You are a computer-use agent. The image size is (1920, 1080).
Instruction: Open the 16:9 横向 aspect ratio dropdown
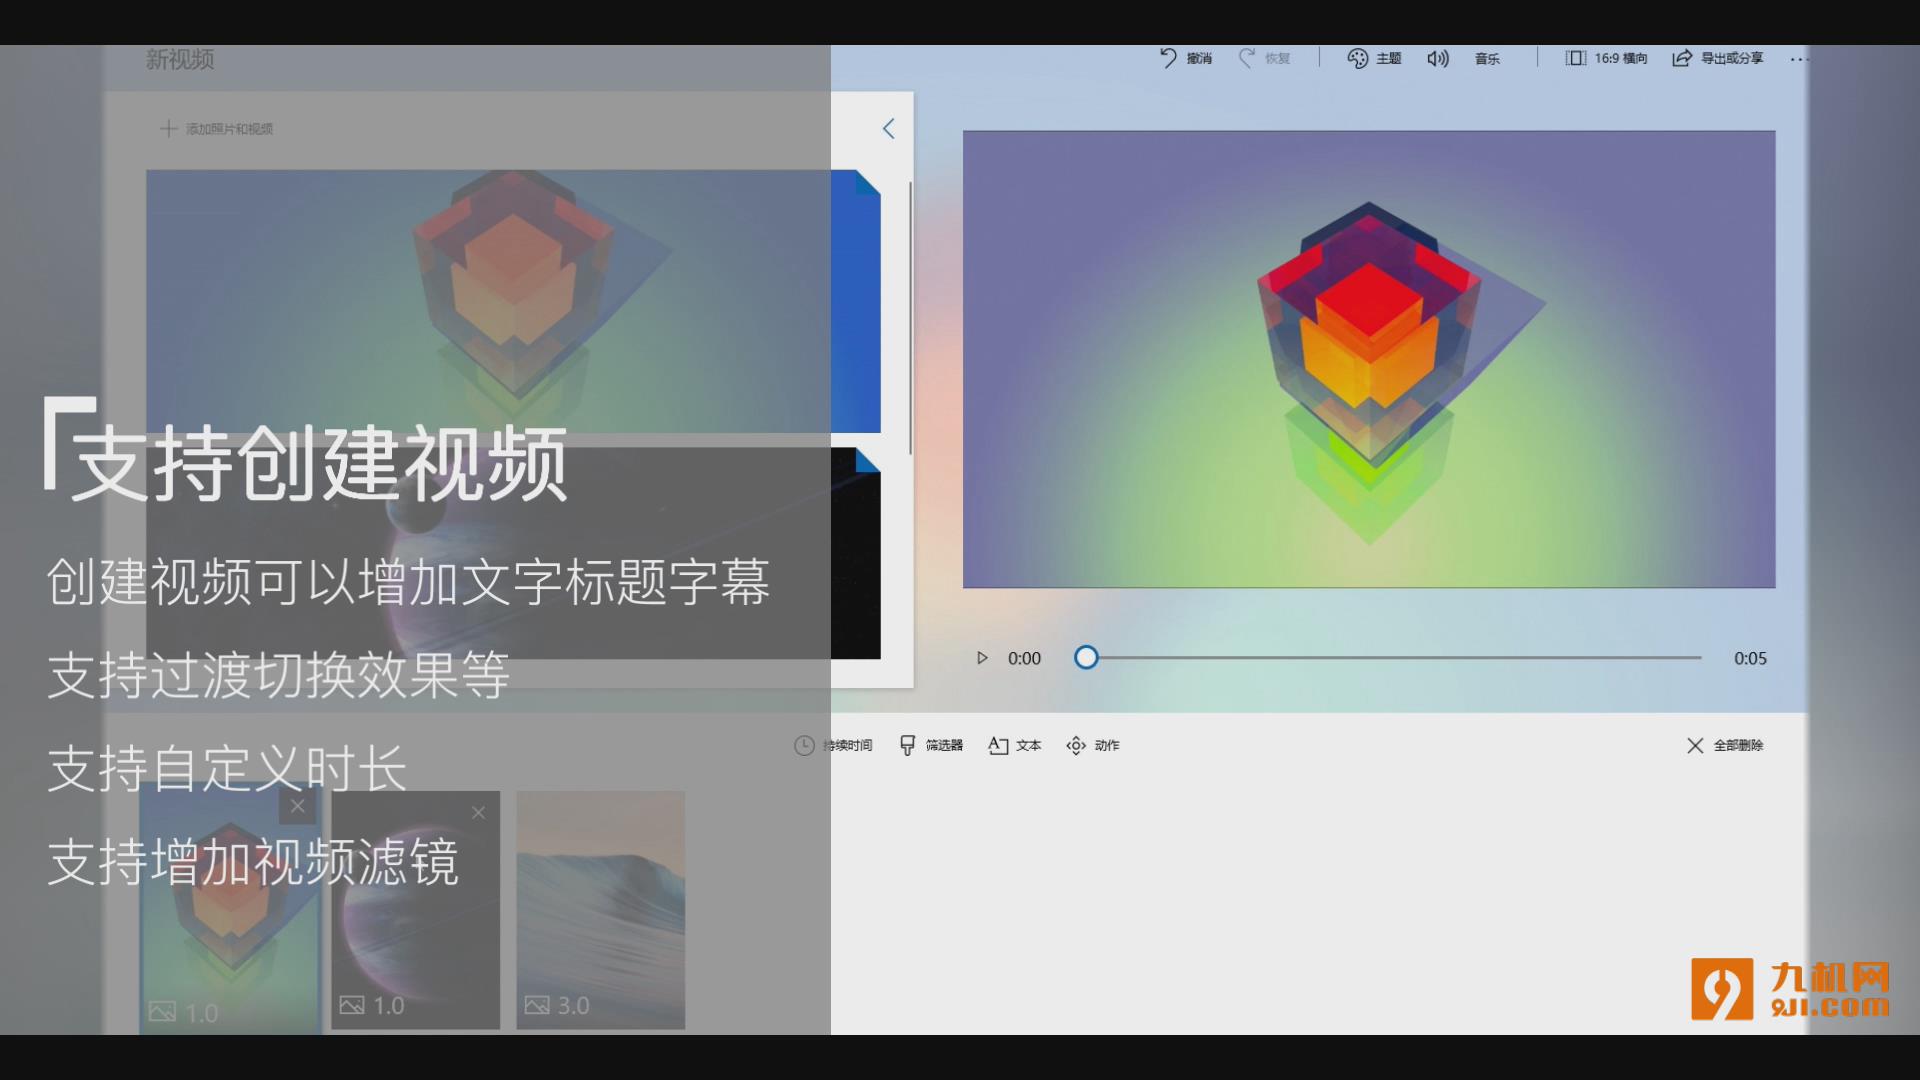click(1606, 58)
